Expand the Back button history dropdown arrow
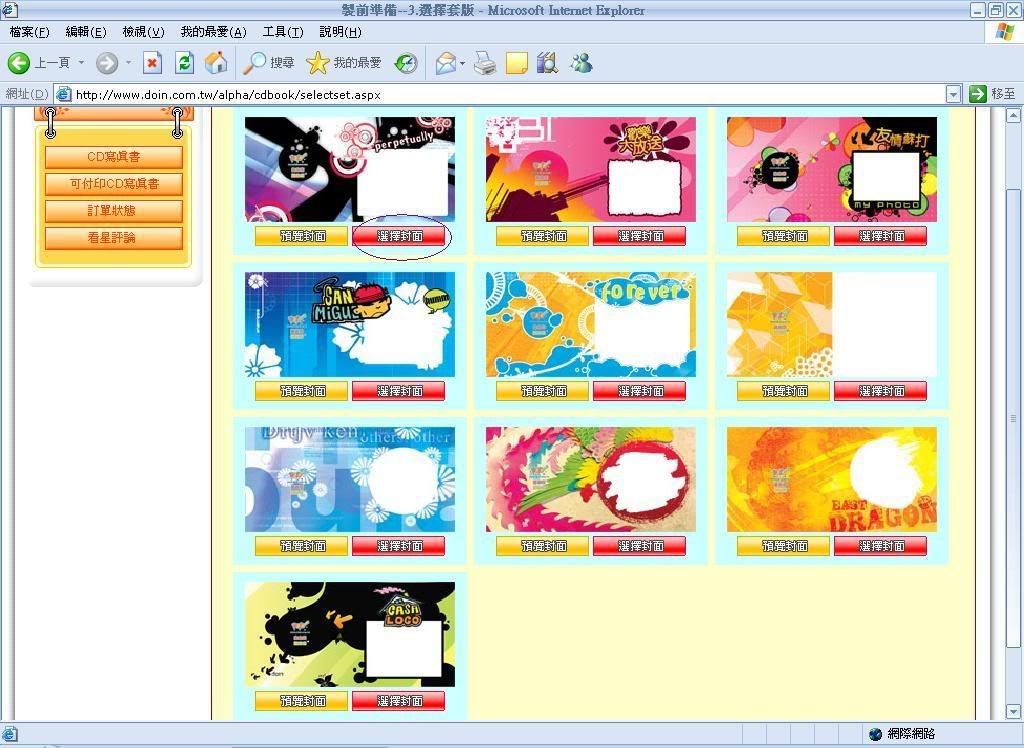 (81, 63)
